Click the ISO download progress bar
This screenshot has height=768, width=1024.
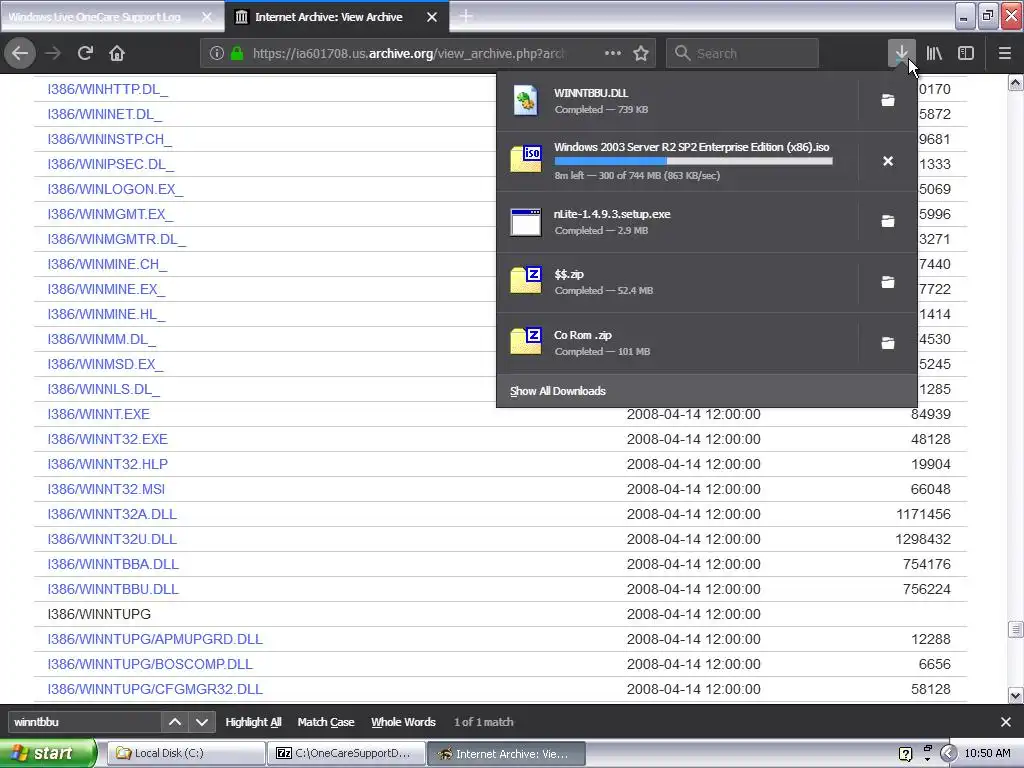pos(694,161)
